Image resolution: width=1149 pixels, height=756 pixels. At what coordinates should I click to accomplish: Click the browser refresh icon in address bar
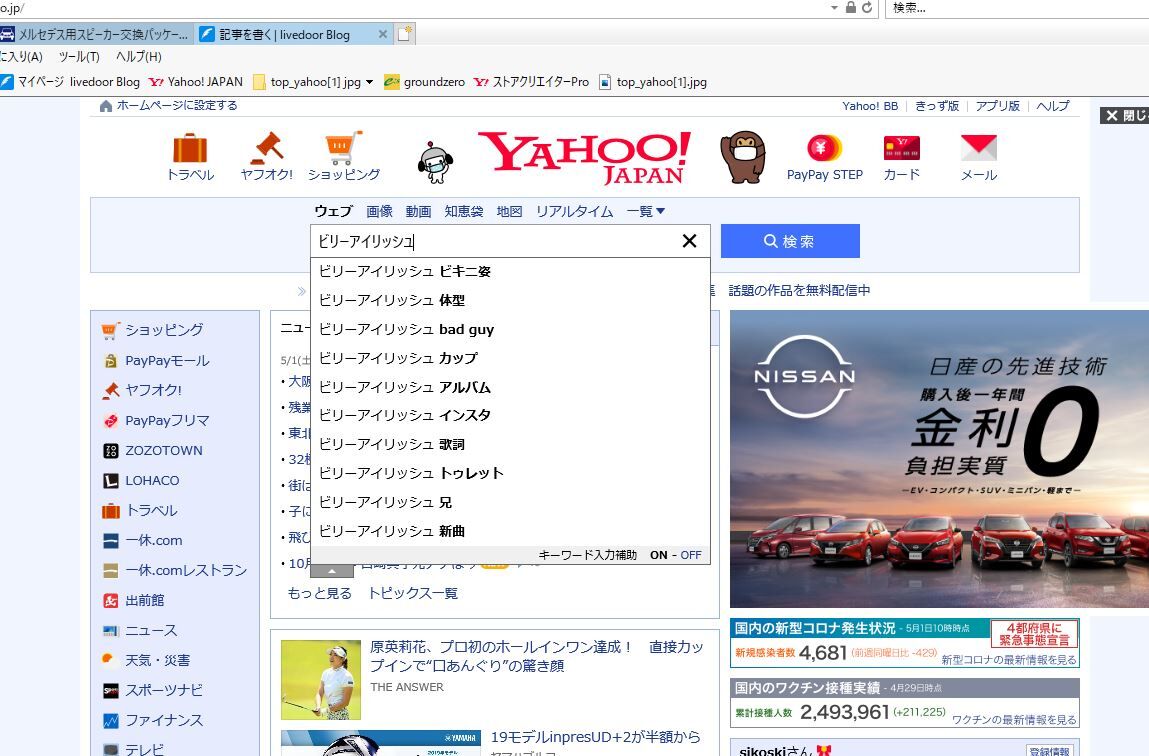pyautogui.click(x=868, y=7)
